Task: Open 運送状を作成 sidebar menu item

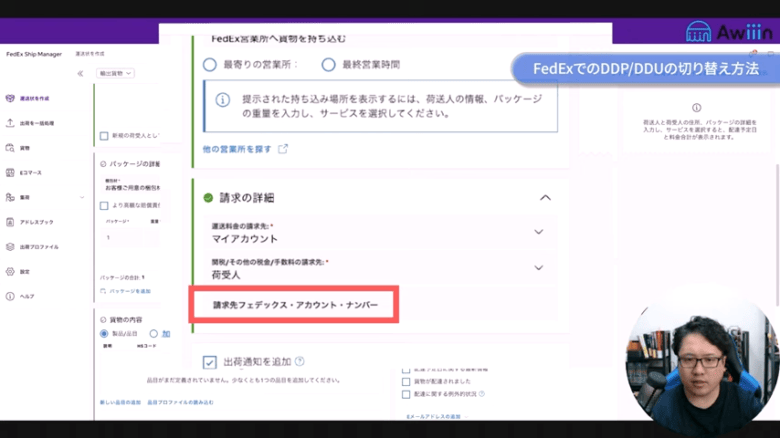Action: [34, 99]
